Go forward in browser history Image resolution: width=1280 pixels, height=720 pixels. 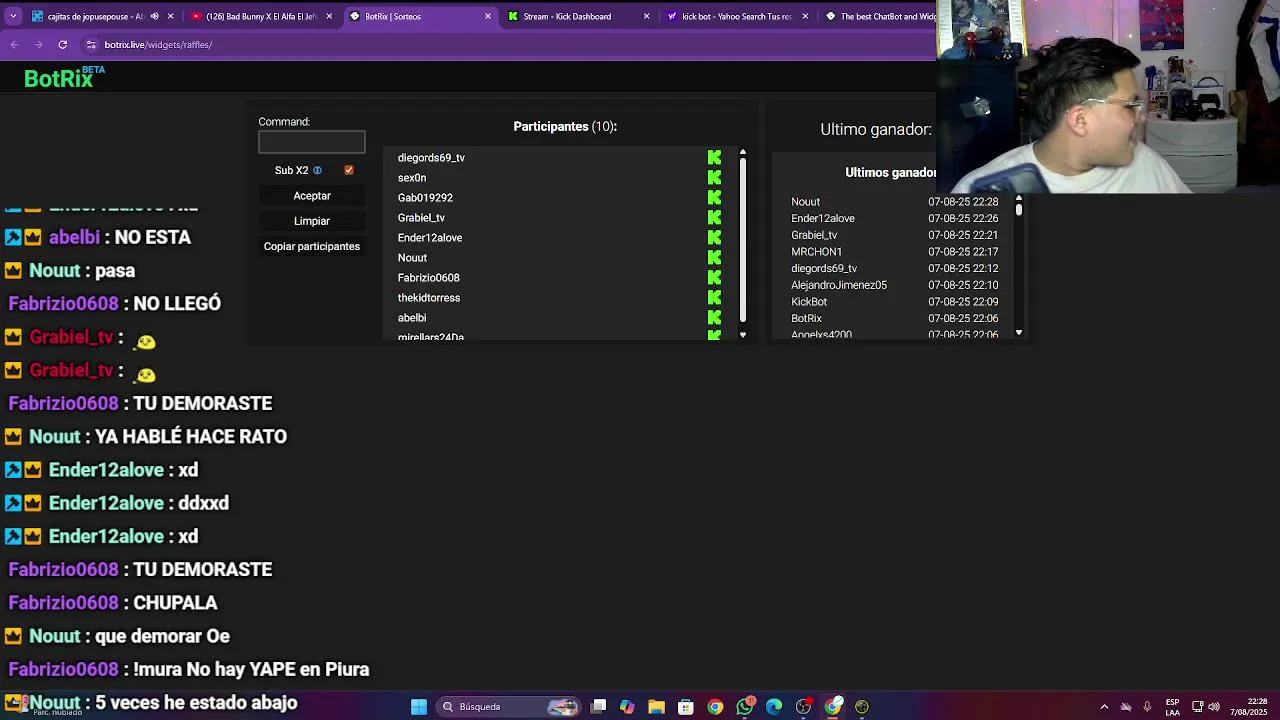(x=38, y=45)
